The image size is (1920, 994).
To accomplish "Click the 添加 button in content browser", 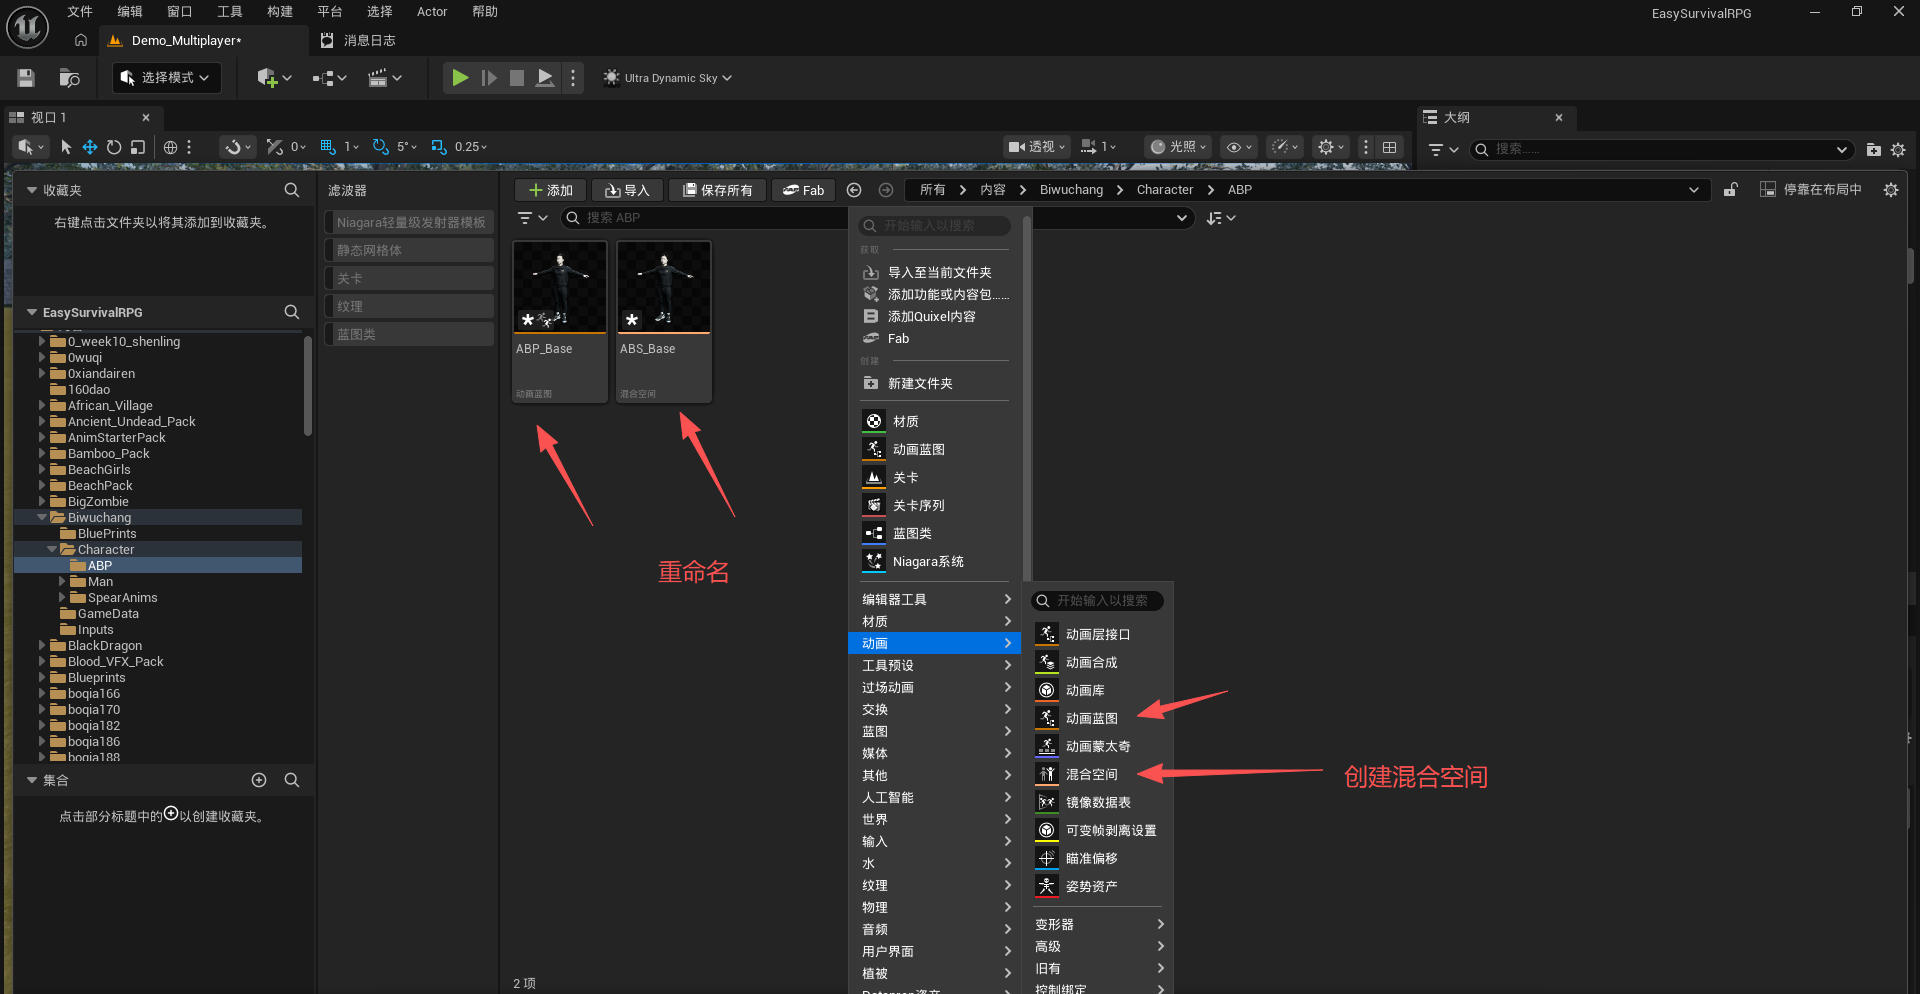I will tap(550, 190).
